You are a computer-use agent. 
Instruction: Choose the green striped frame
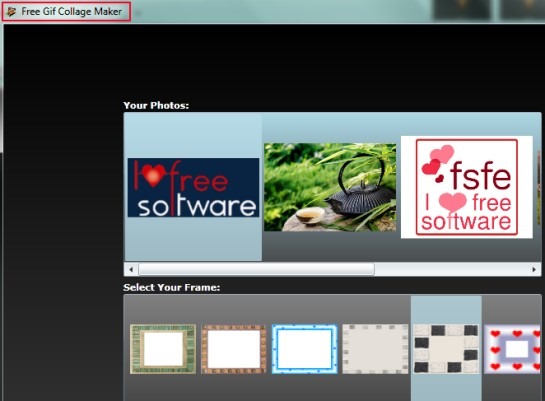pos(163,349)
